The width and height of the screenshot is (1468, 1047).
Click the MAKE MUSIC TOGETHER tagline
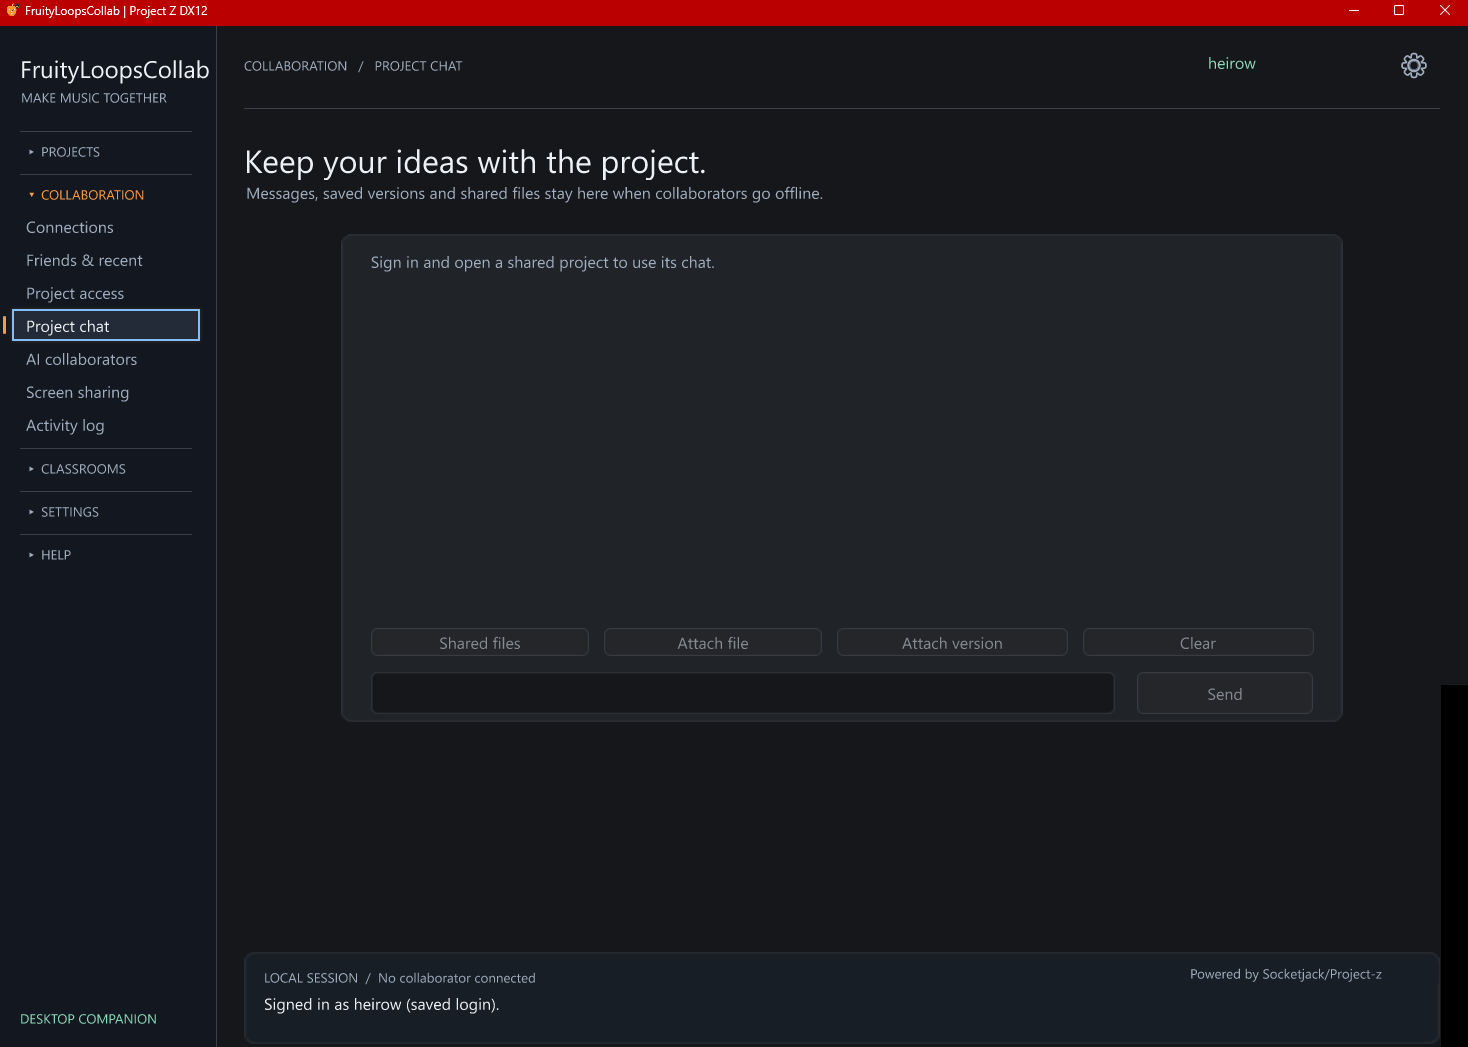(x=94, y=98)
